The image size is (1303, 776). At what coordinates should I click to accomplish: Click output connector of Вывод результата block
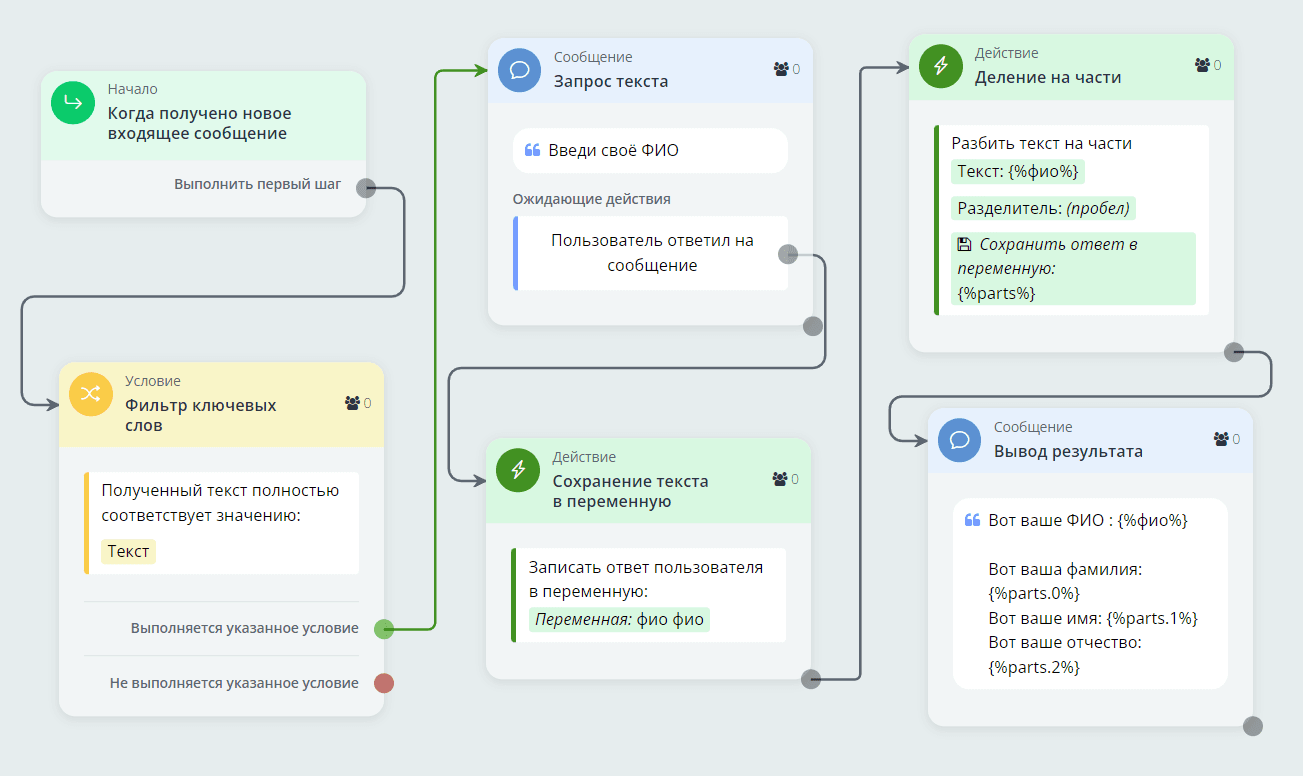coord(1252,726)
